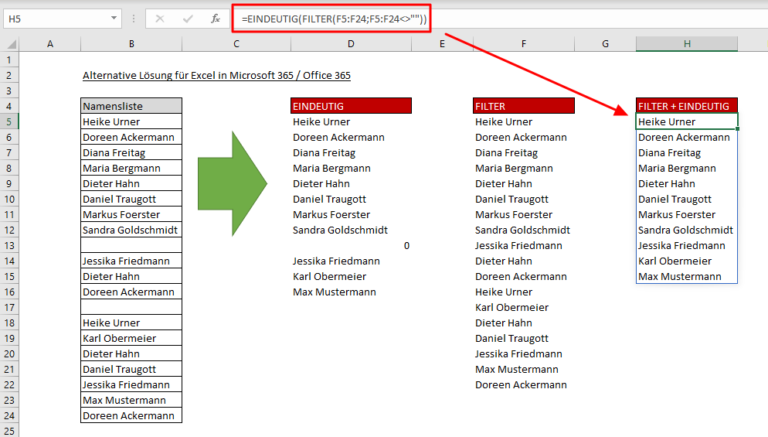Click the Alternative Lösung underlined title text
This screenshot has height=437, width=768.
tap(216, 75)
